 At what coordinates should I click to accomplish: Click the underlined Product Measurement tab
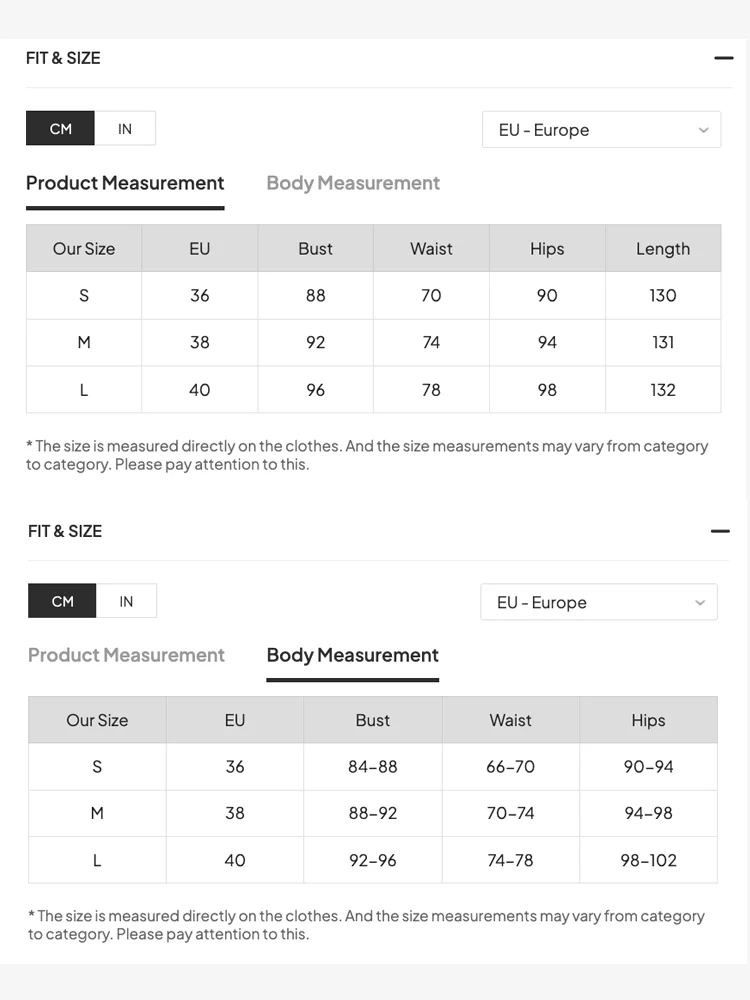tap(125, 183)
